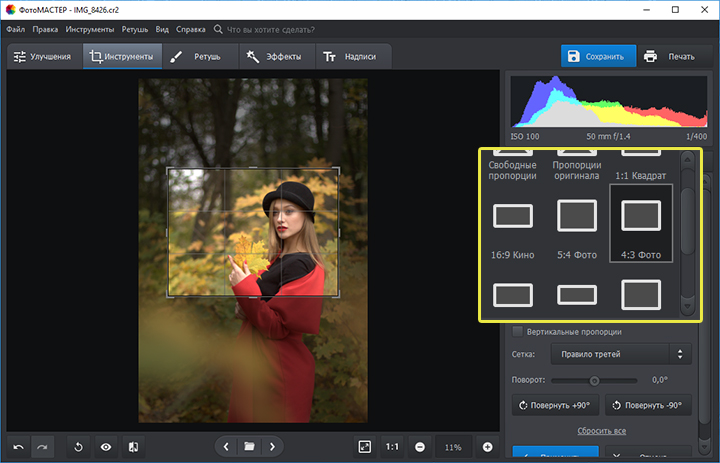720x463 pixels.
Task: Open the Ретушь menu in menu bar
Action: pyautogui.click(x=134, y=29)
